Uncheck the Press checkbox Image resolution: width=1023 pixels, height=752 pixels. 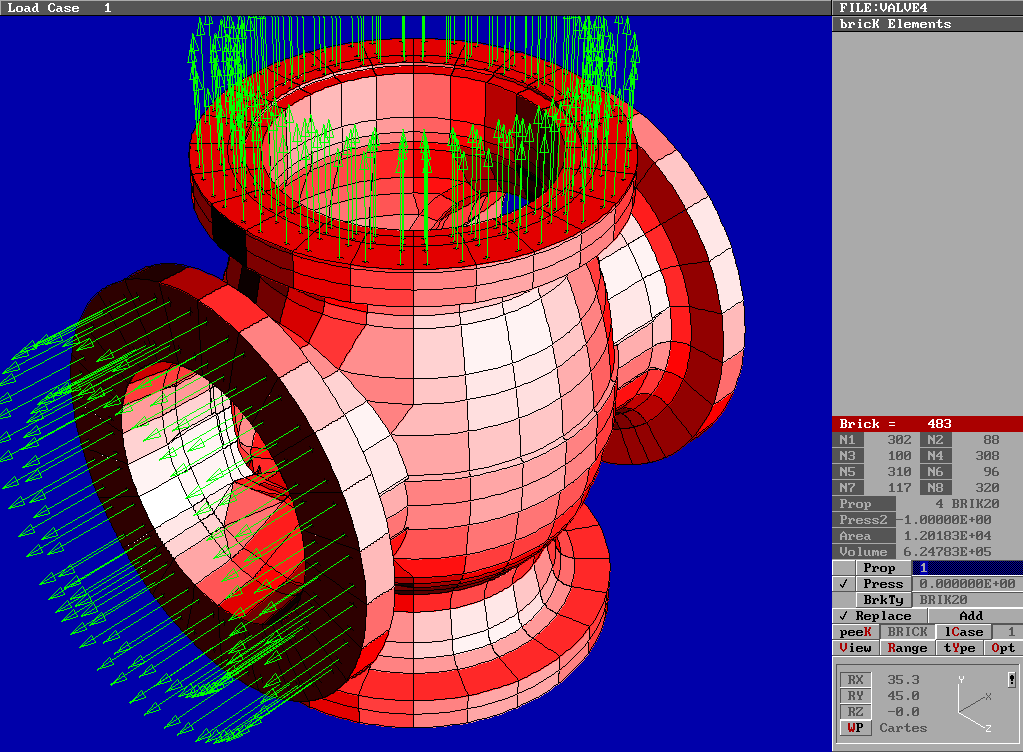click(x=843, y=584)
